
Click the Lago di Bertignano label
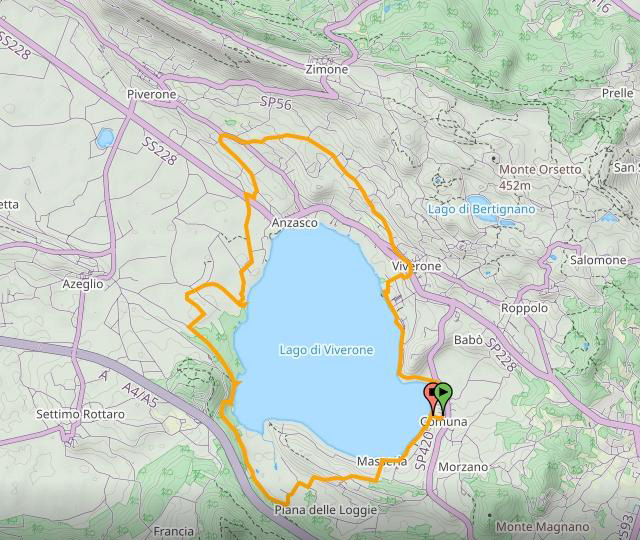click(481, 210)
